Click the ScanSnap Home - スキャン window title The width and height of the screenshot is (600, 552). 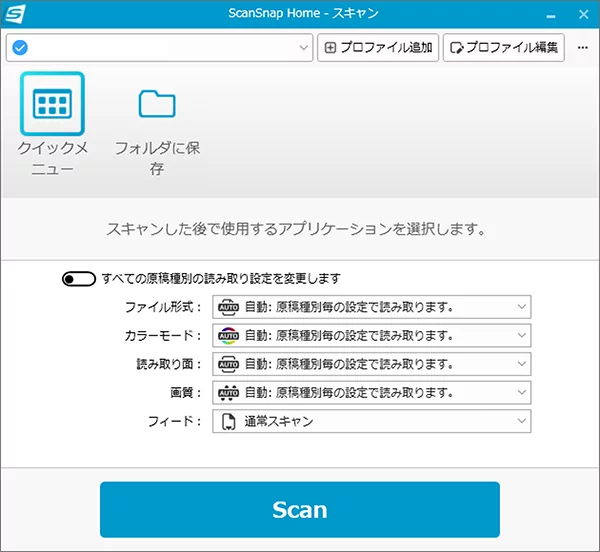point(303,13)
